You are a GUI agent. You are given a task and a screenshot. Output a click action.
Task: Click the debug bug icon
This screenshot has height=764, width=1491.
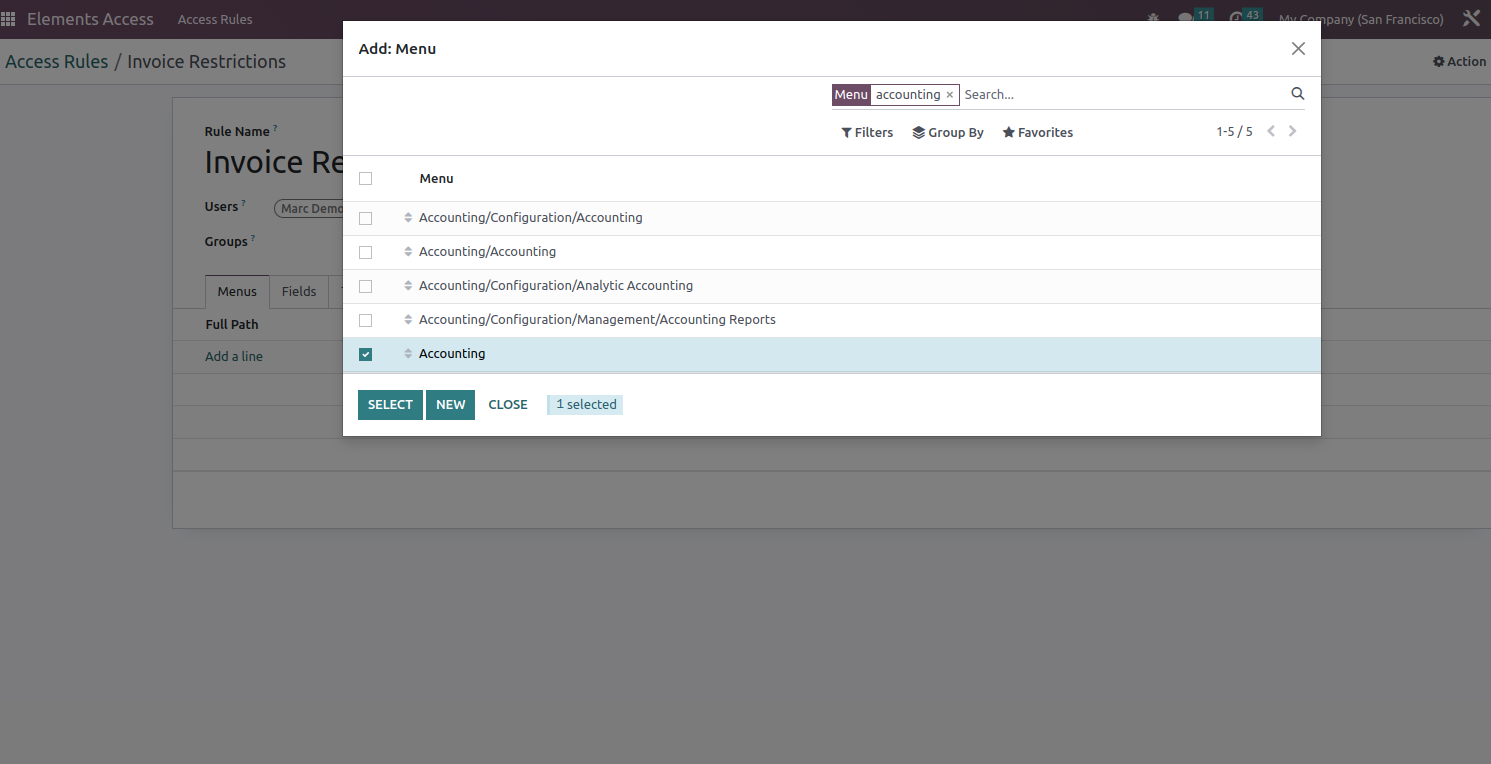point(1152,17)
